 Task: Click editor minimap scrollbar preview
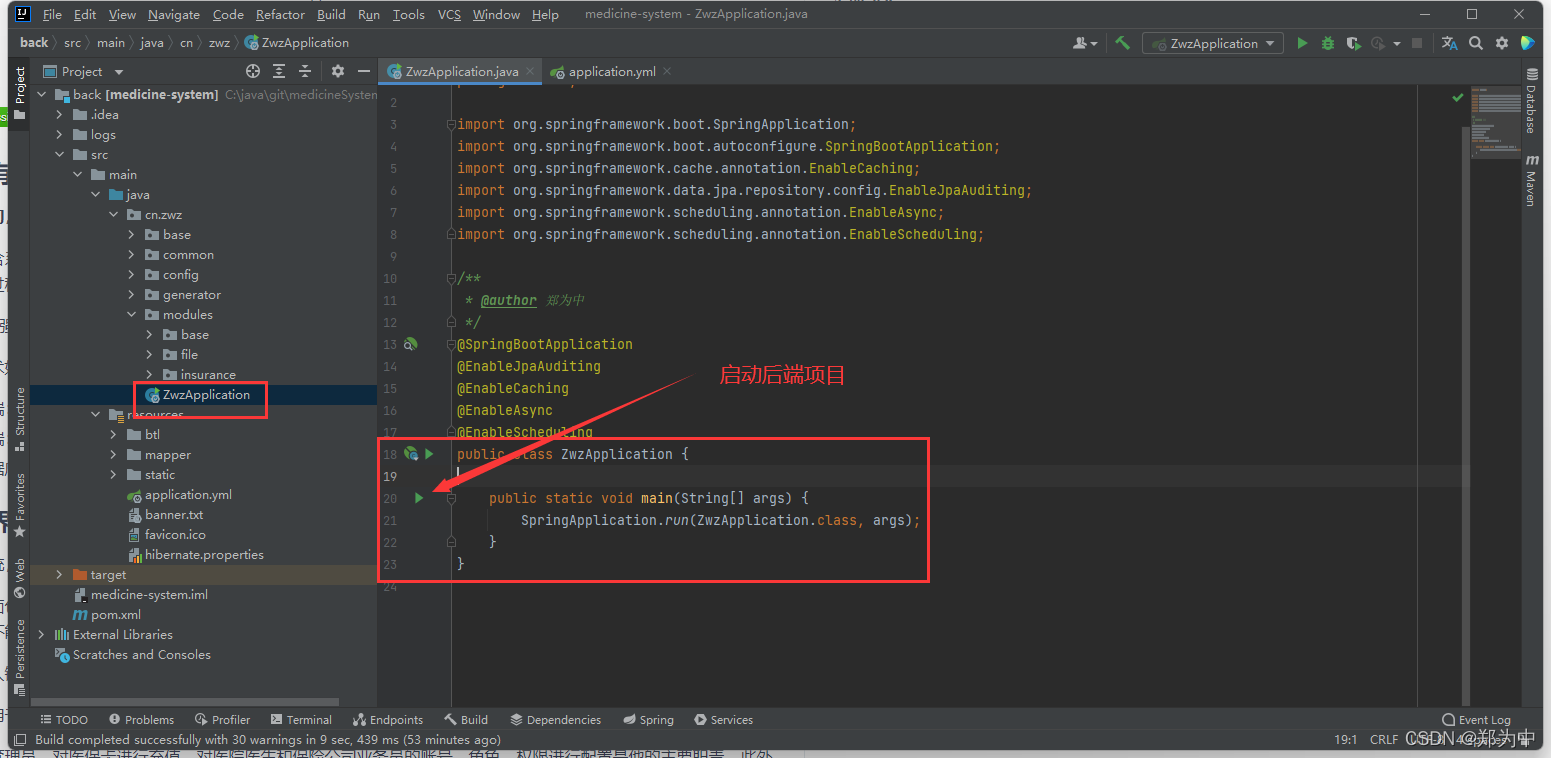1496,123
